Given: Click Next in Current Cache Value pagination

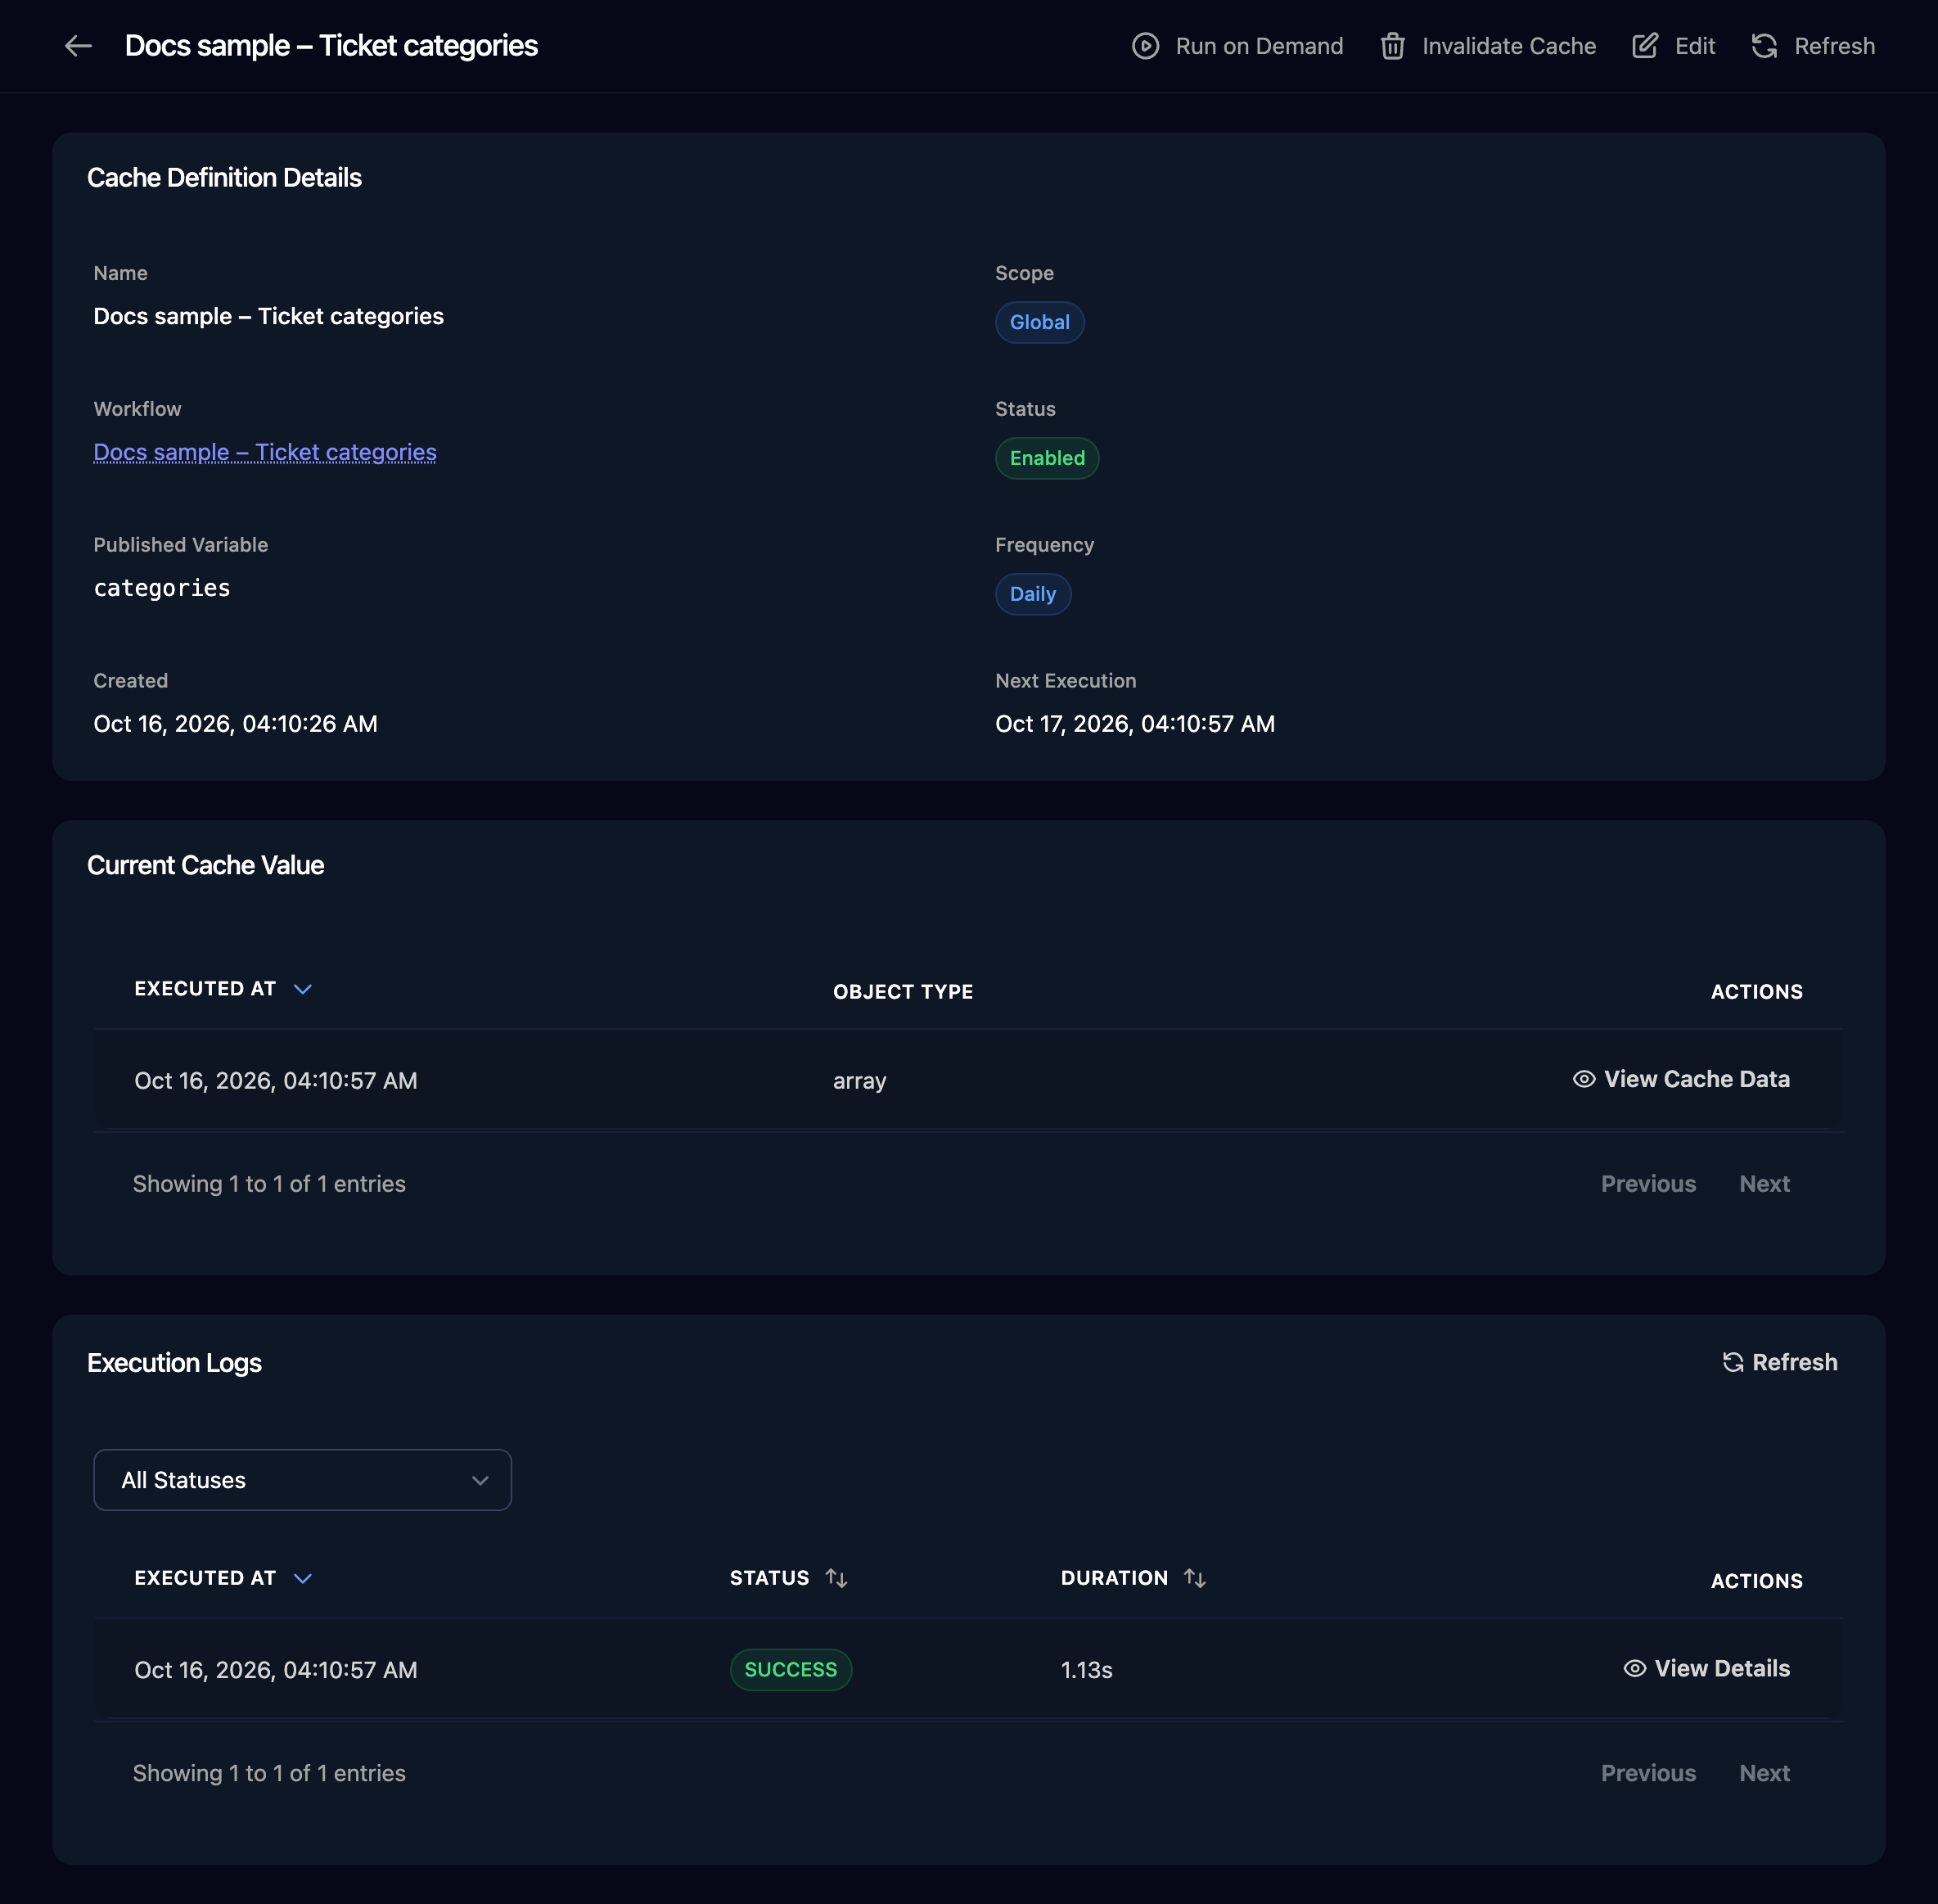Looking at the screenshot, I should point(1764,1184).
